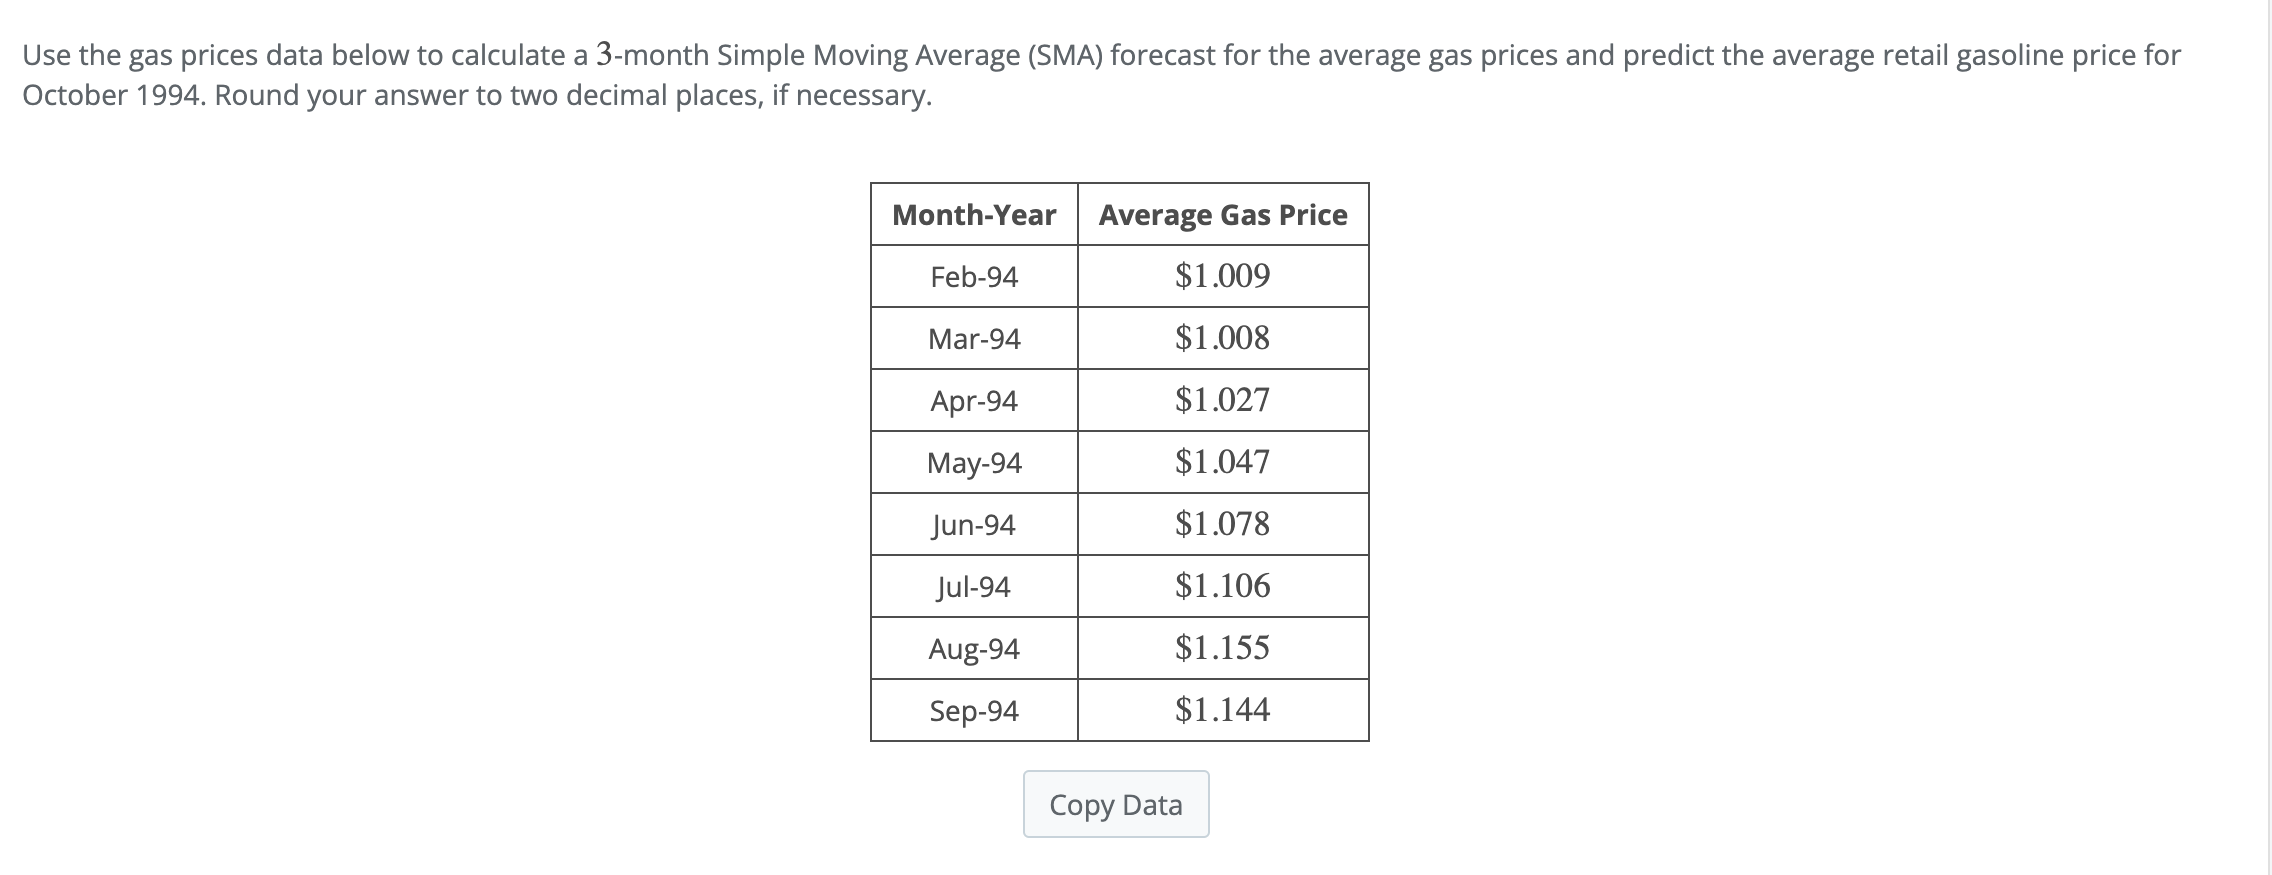Click the May-94 table cell

[973, 462]
